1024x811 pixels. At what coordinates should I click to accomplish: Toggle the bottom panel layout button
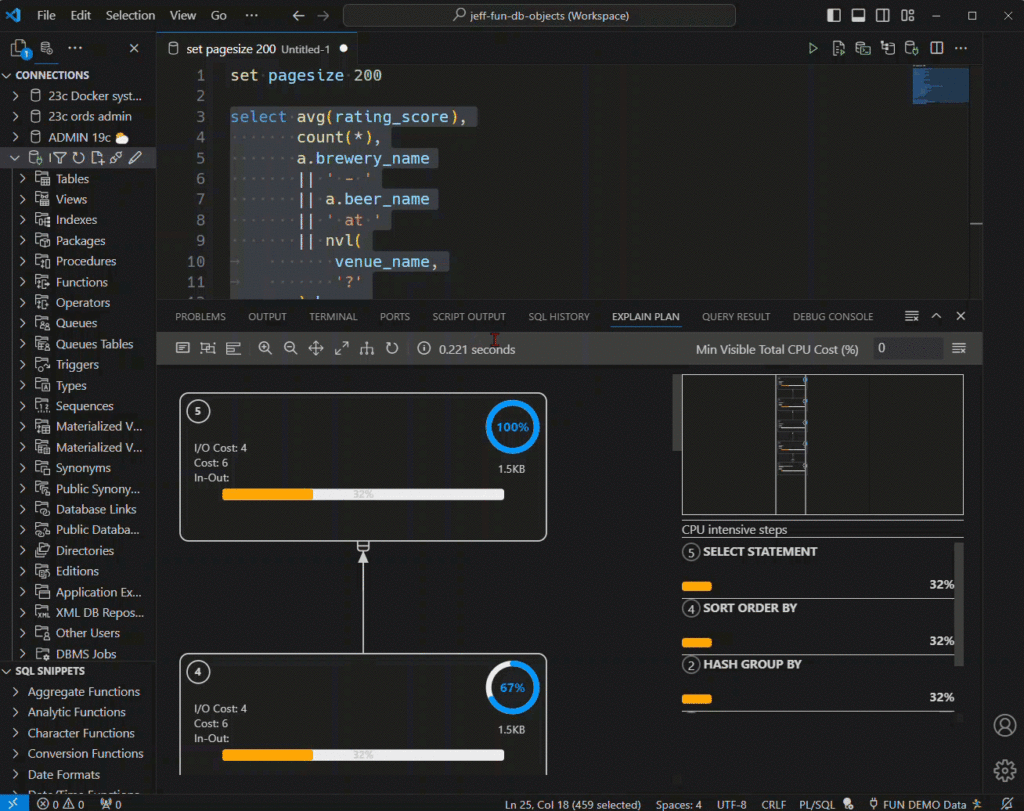(858, 16)
